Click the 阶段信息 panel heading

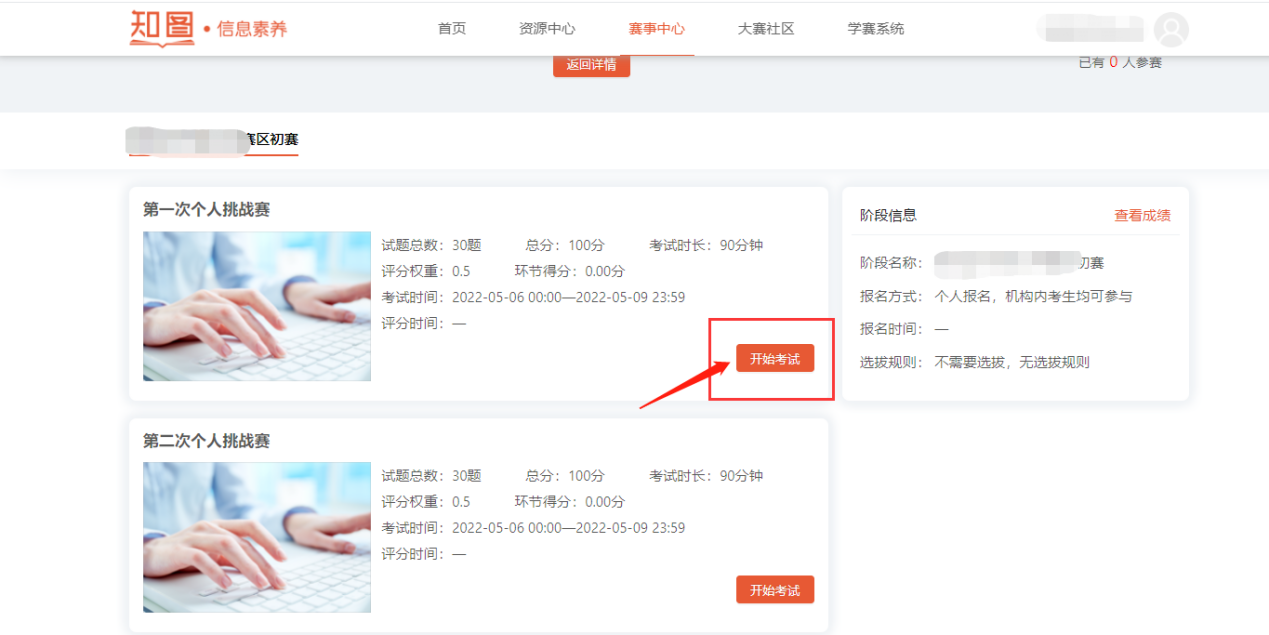click(888, 215)
